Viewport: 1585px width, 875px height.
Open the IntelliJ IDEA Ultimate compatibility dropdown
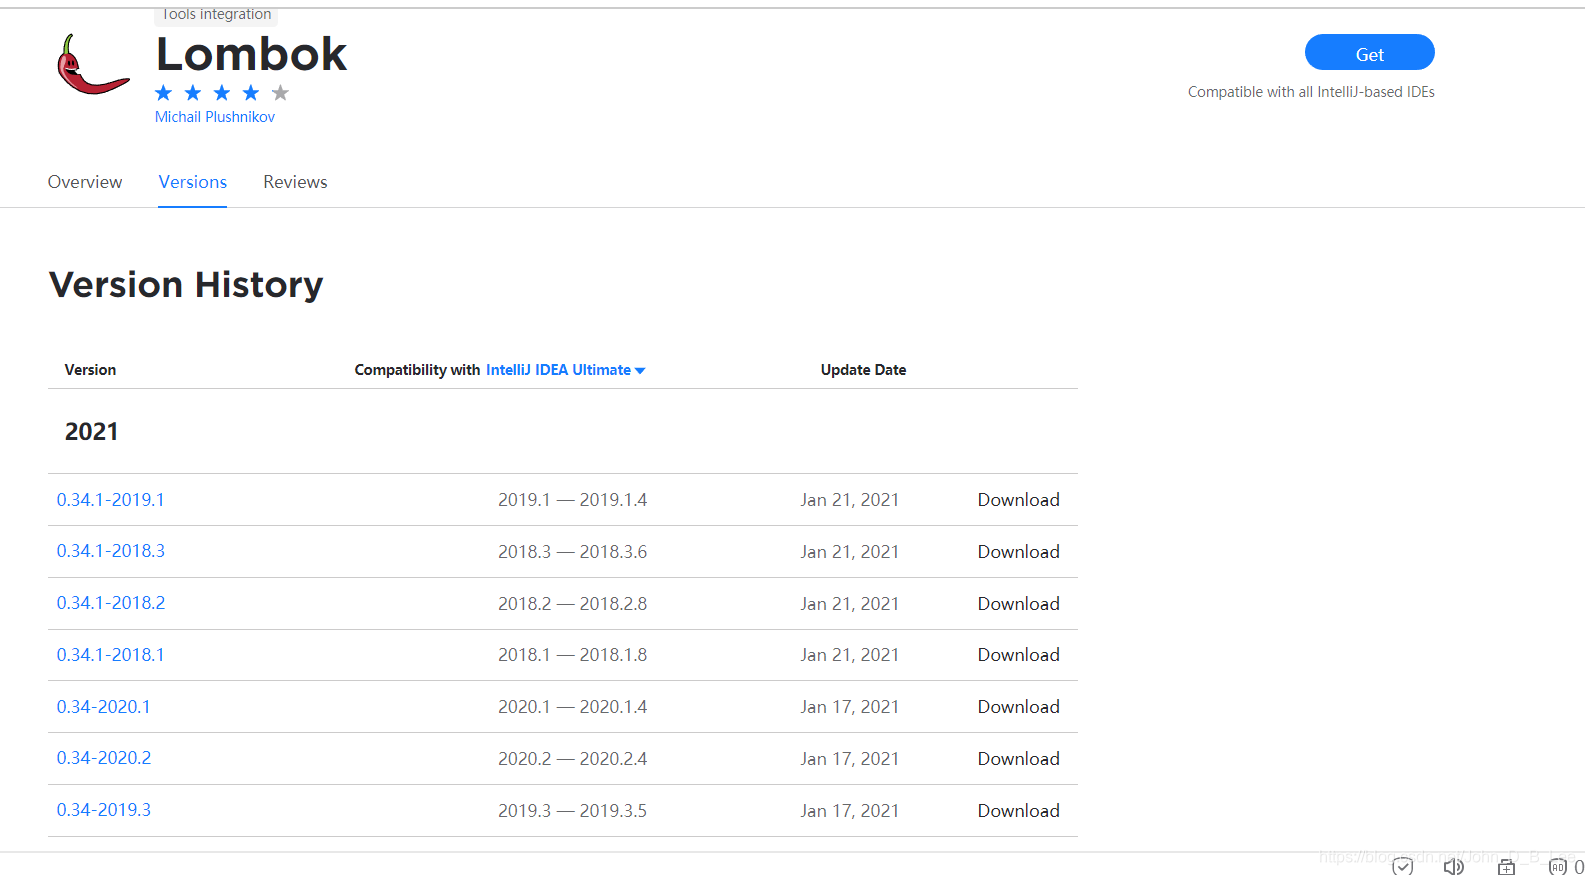click(x=565, y=370)
